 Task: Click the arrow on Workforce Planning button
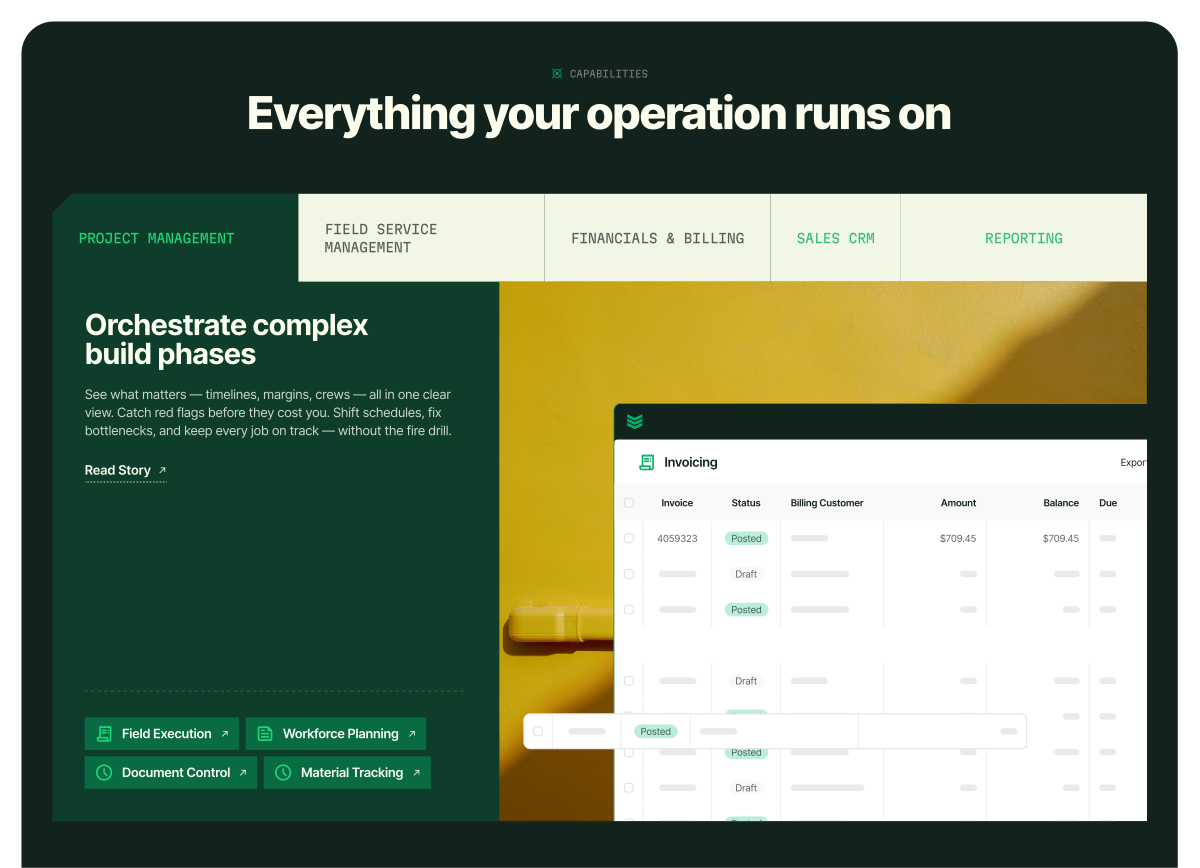[x=411, y=734]
